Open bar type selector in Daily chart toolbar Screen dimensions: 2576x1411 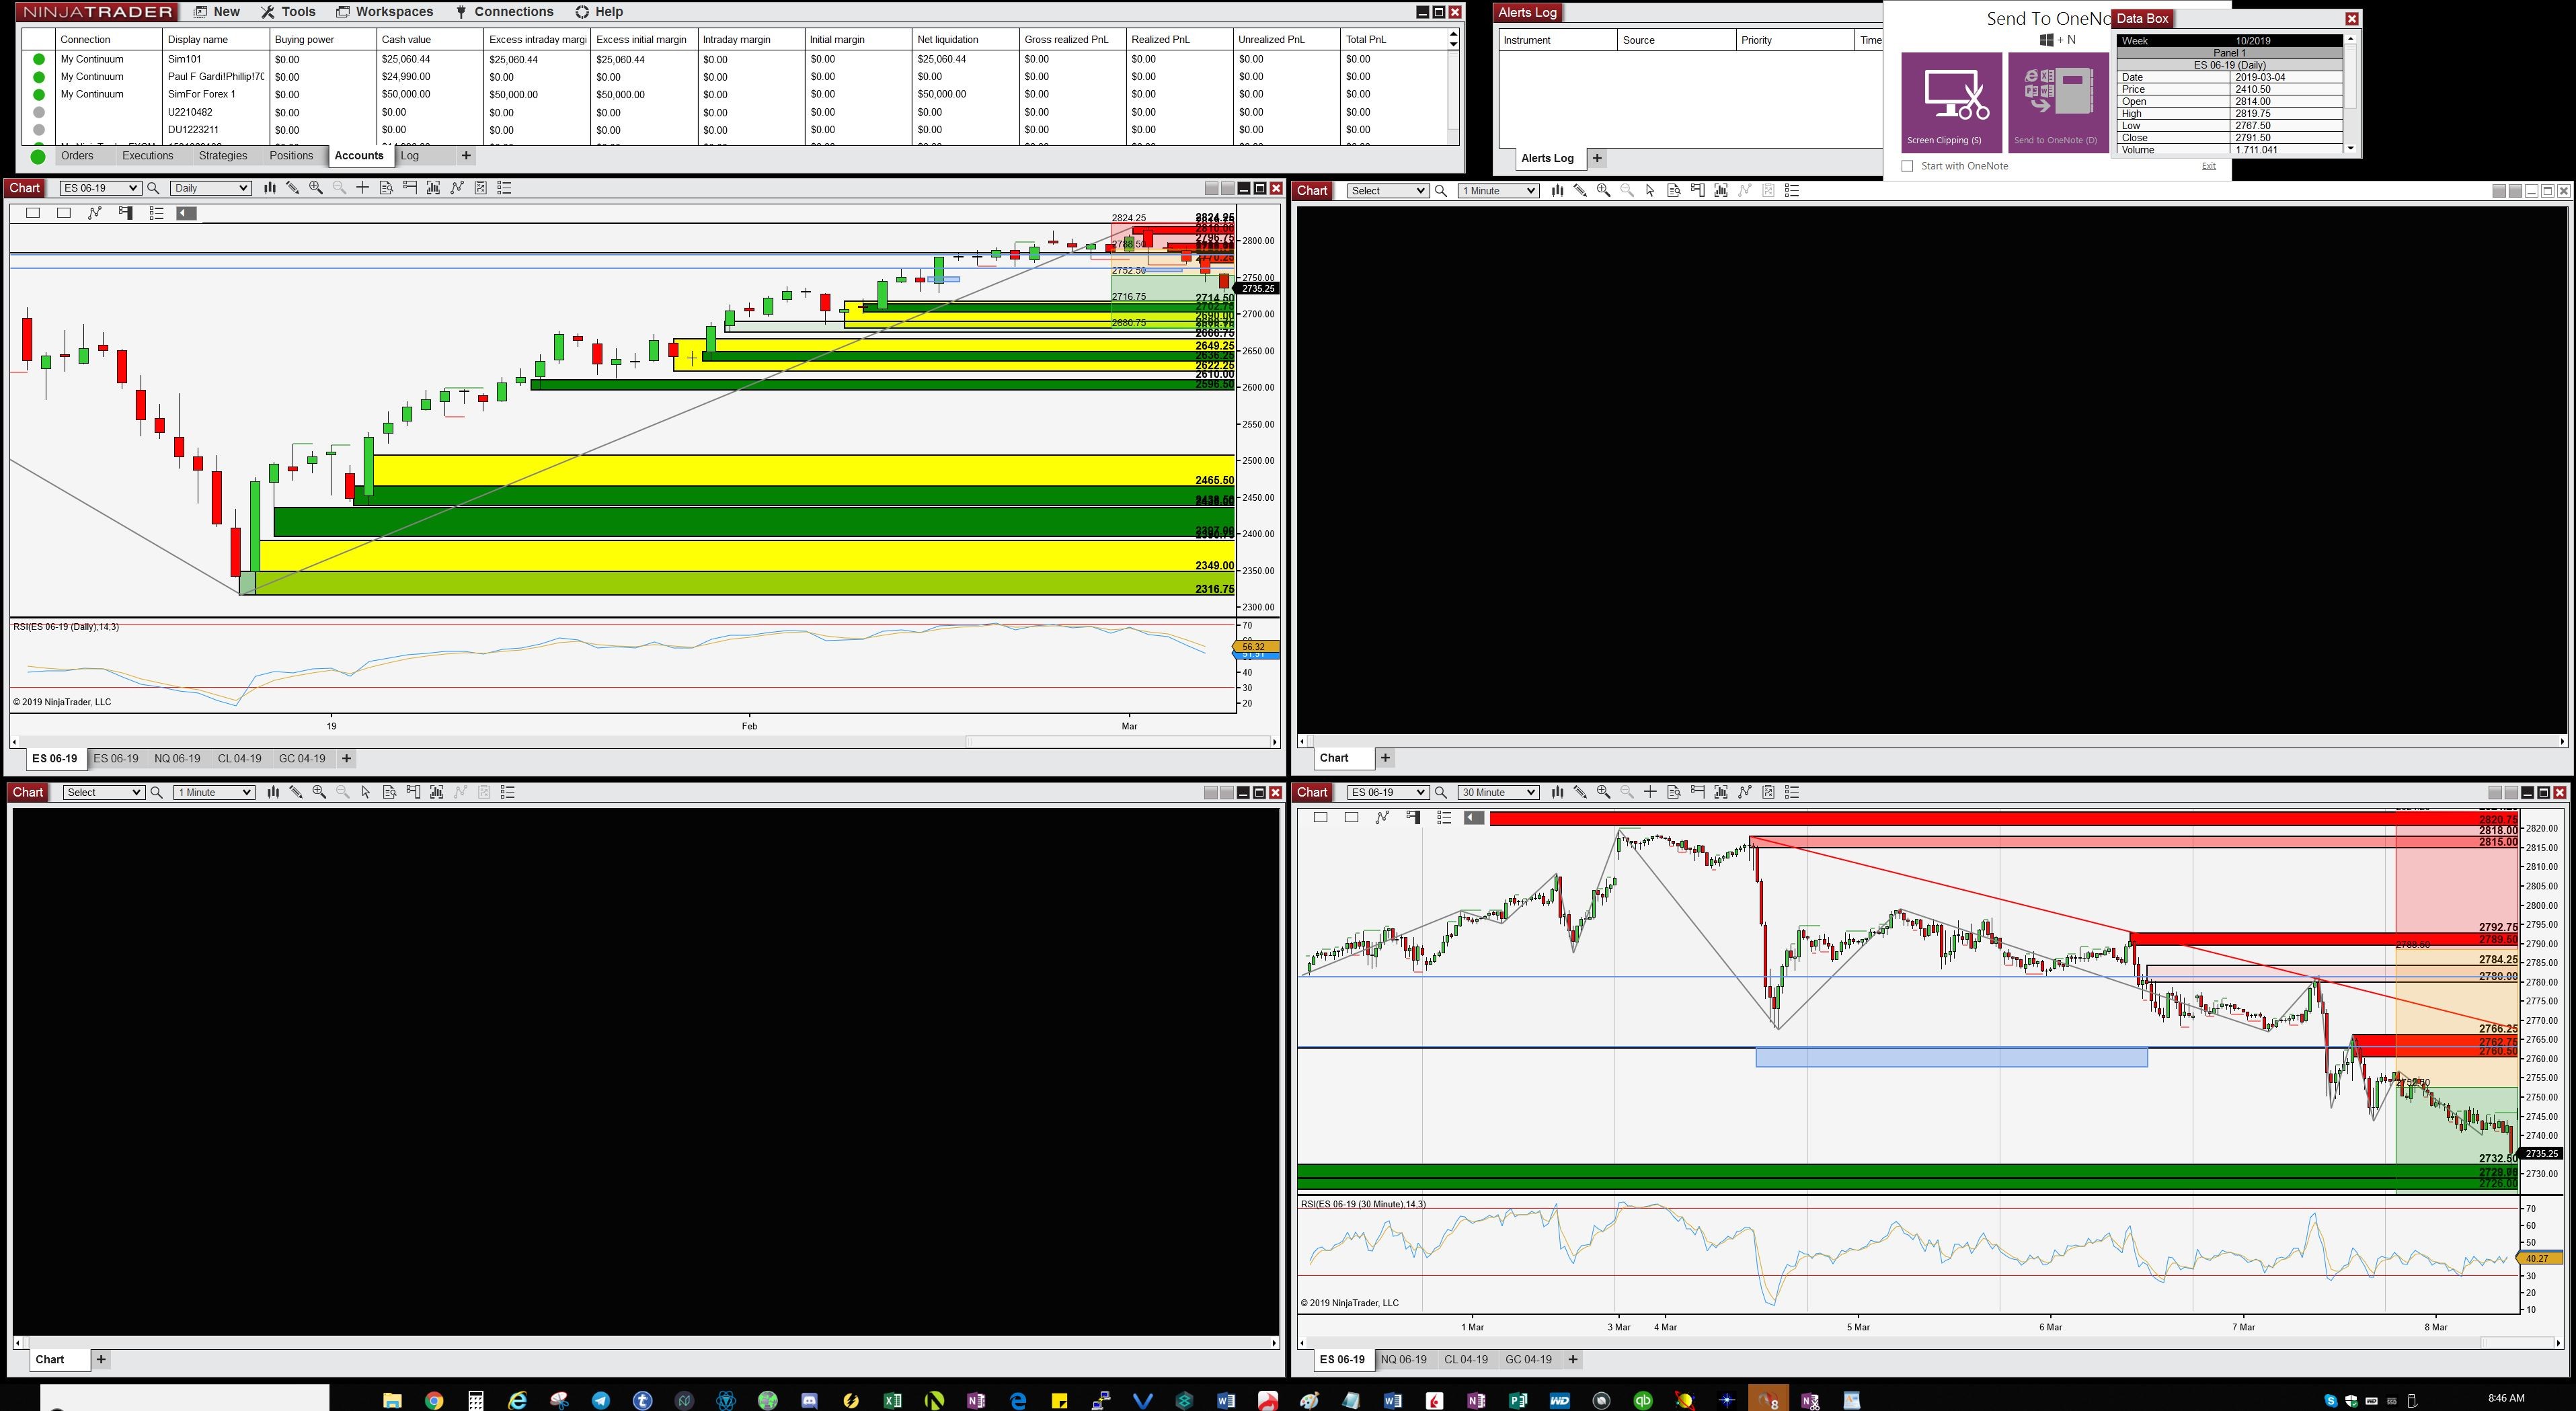[x=269, y=188]
